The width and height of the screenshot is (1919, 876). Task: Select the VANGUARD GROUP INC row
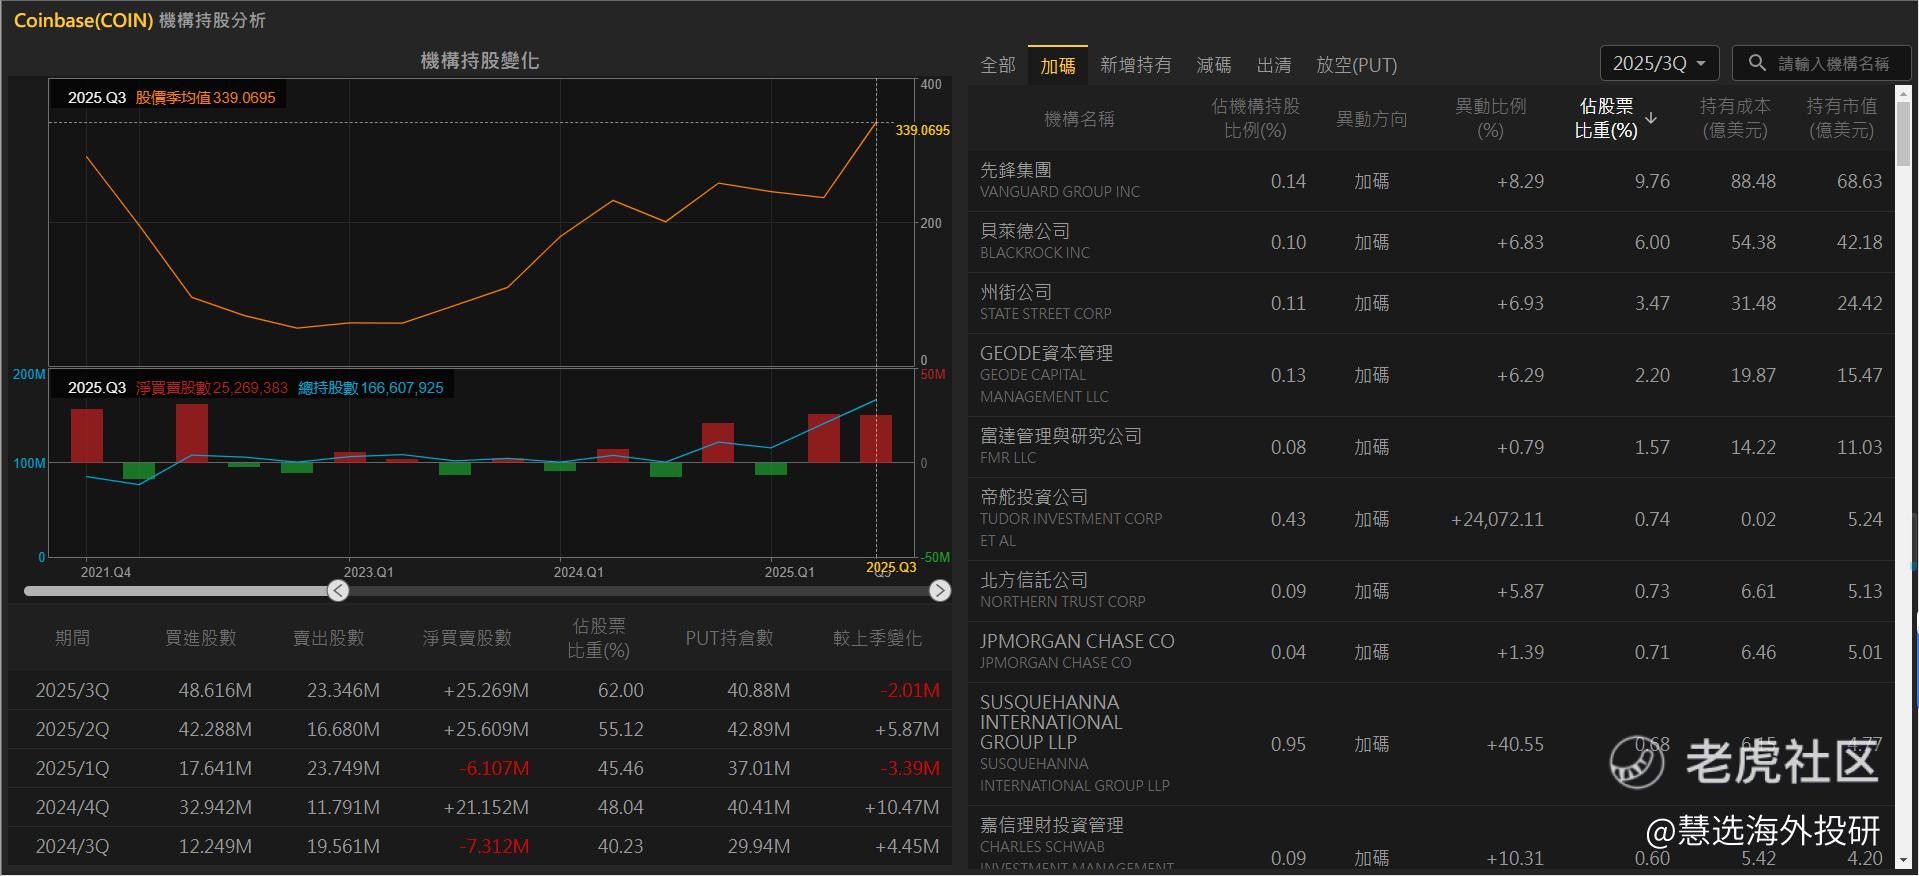click(x=1431, y=181)
